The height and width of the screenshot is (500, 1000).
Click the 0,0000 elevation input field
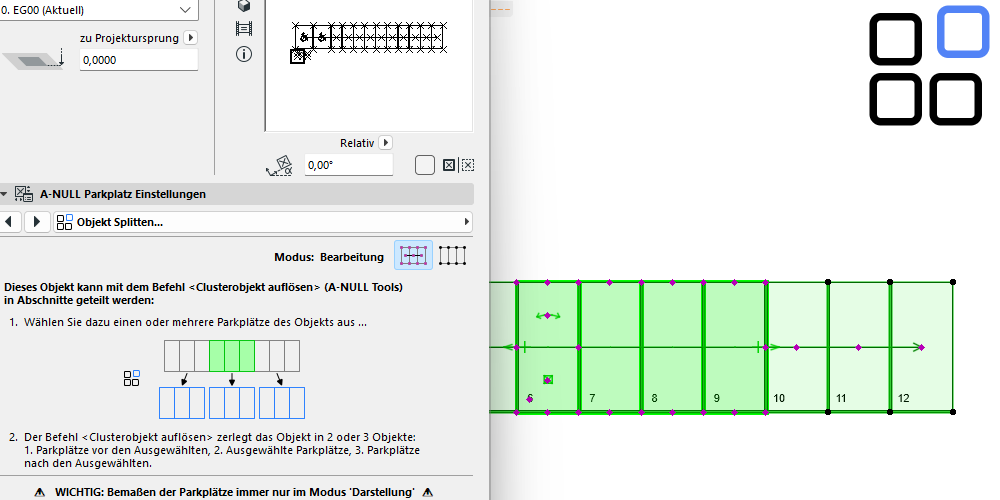138,60
